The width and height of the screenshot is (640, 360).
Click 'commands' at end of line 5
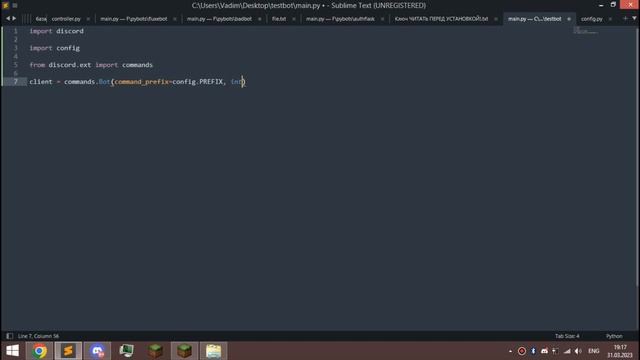click(x=137, y=65)
